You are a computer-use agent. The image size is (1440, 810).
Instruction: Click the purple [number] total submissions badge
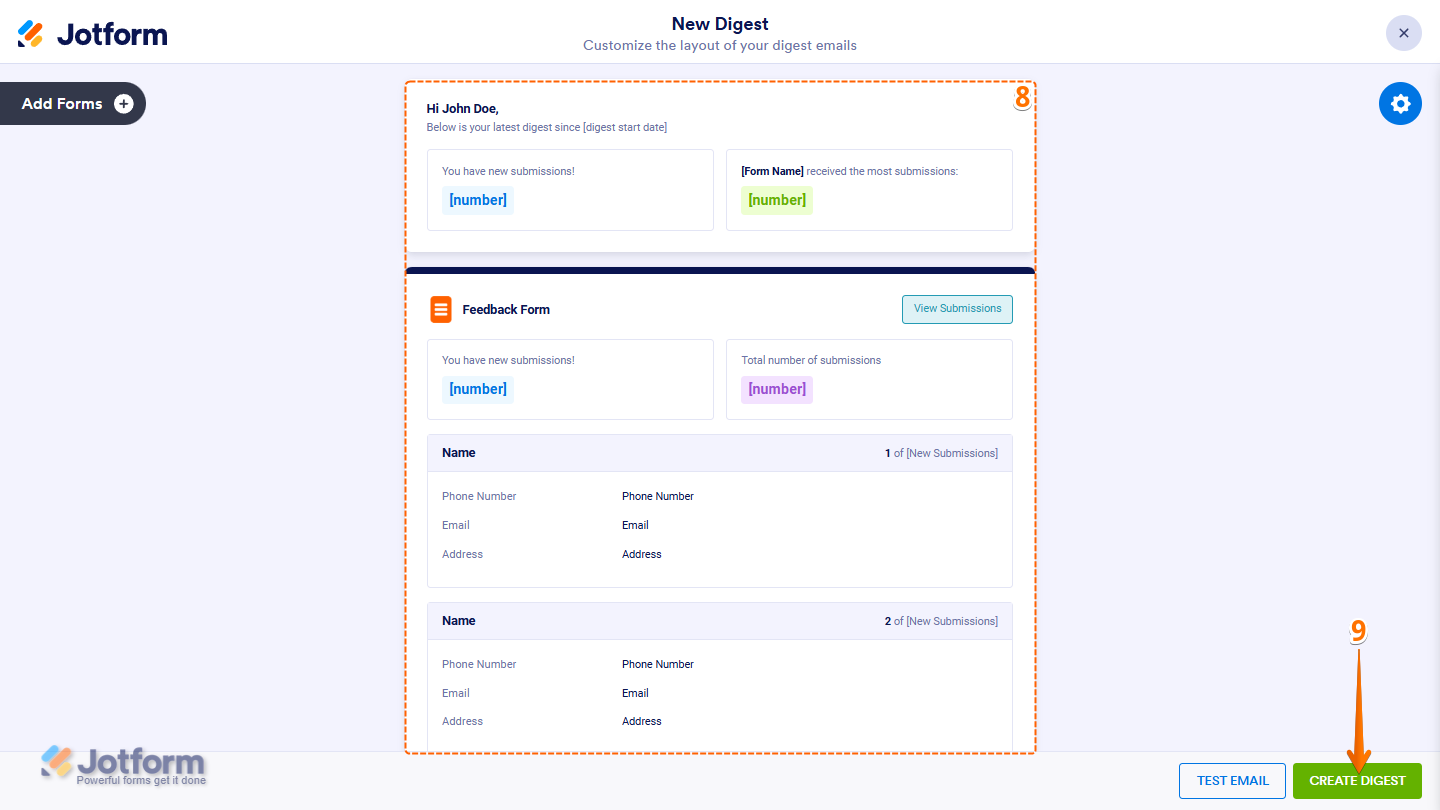776,389
